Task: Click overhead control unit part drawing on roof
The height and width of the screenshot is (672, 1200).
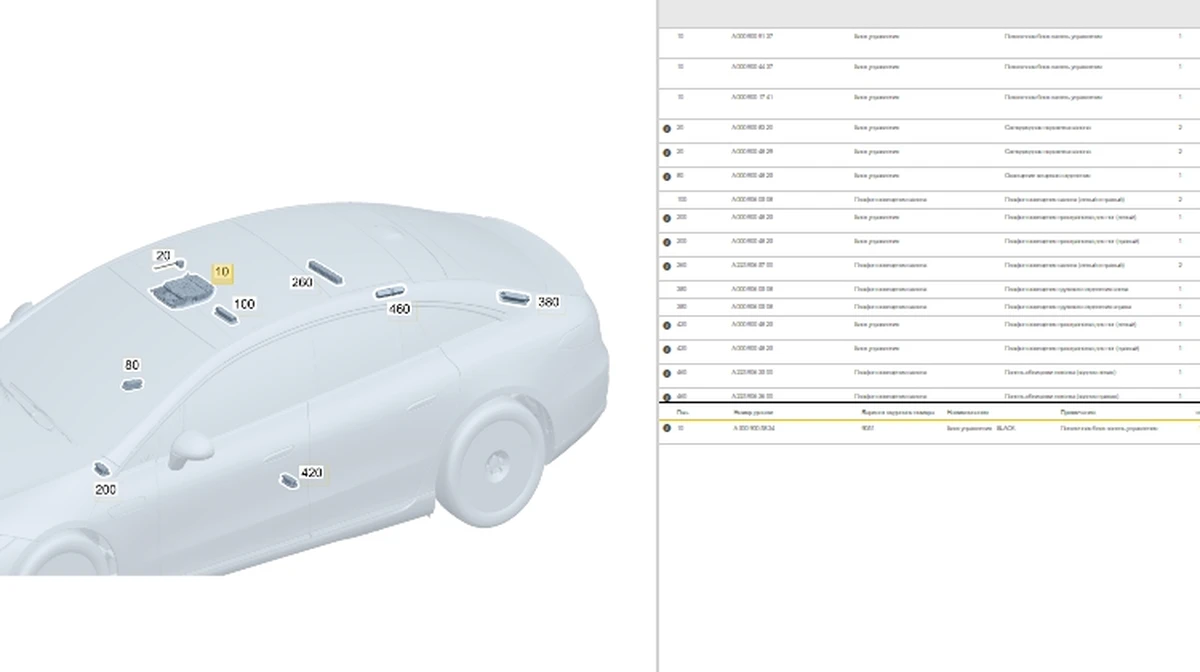Action: click(179, 291)
